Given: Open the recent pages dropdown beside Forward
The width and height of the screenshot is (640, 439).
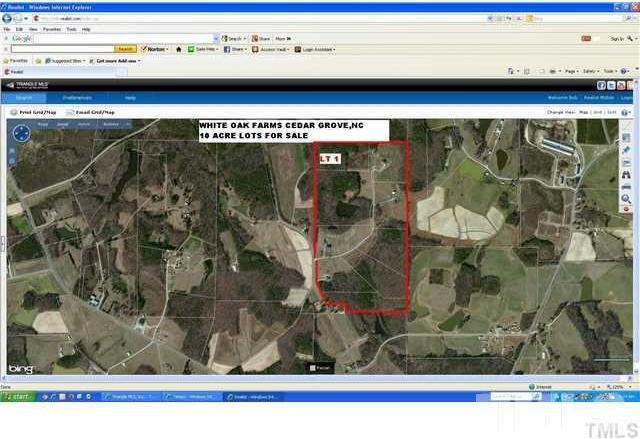Looking at the screenshot, I should (x=26, y=19).
